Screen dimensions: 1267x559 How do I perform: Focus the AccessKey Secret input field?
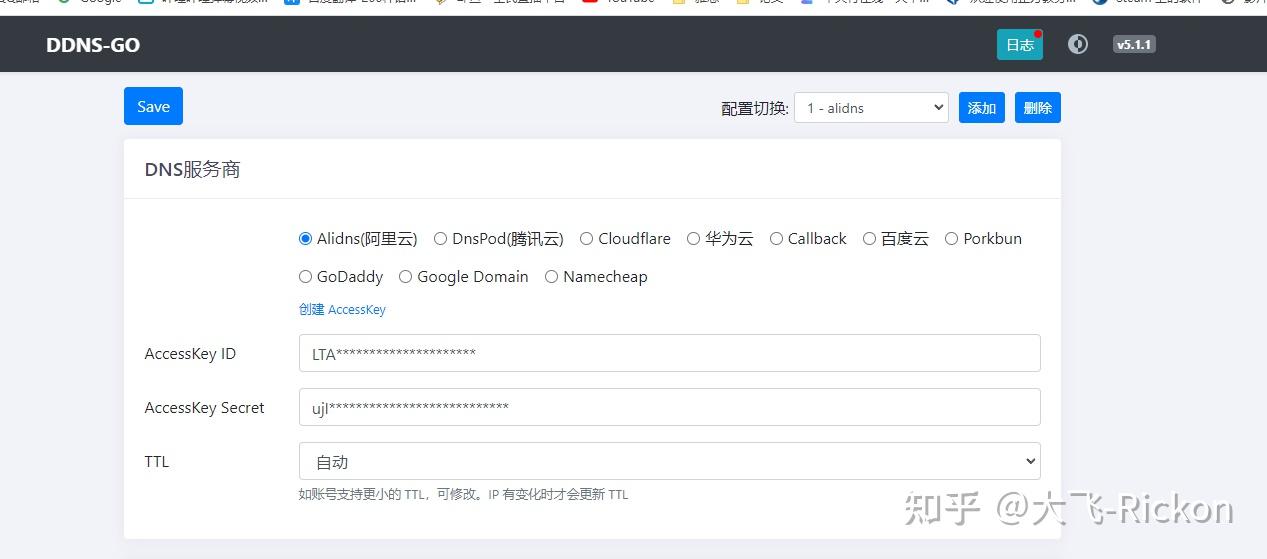point(669,407)
